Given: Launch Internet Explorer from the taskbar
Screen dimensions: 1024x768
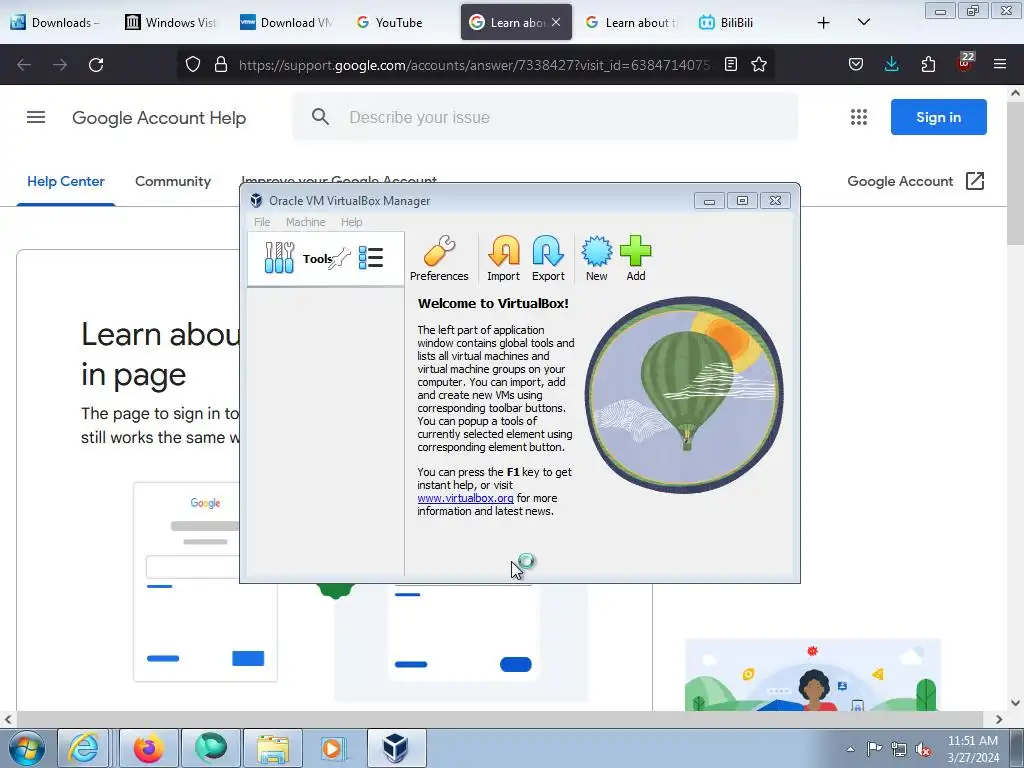Looking at the screenshot, I should tap(83, 748).
